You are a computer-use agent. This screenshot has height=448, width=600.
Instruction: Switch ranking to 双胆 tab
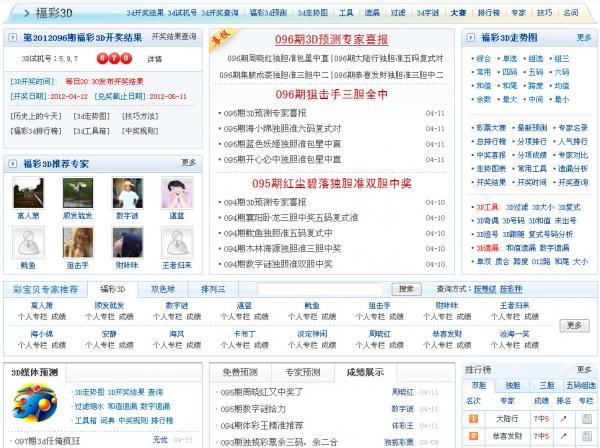pyautogui.click(x=479, y=386)
